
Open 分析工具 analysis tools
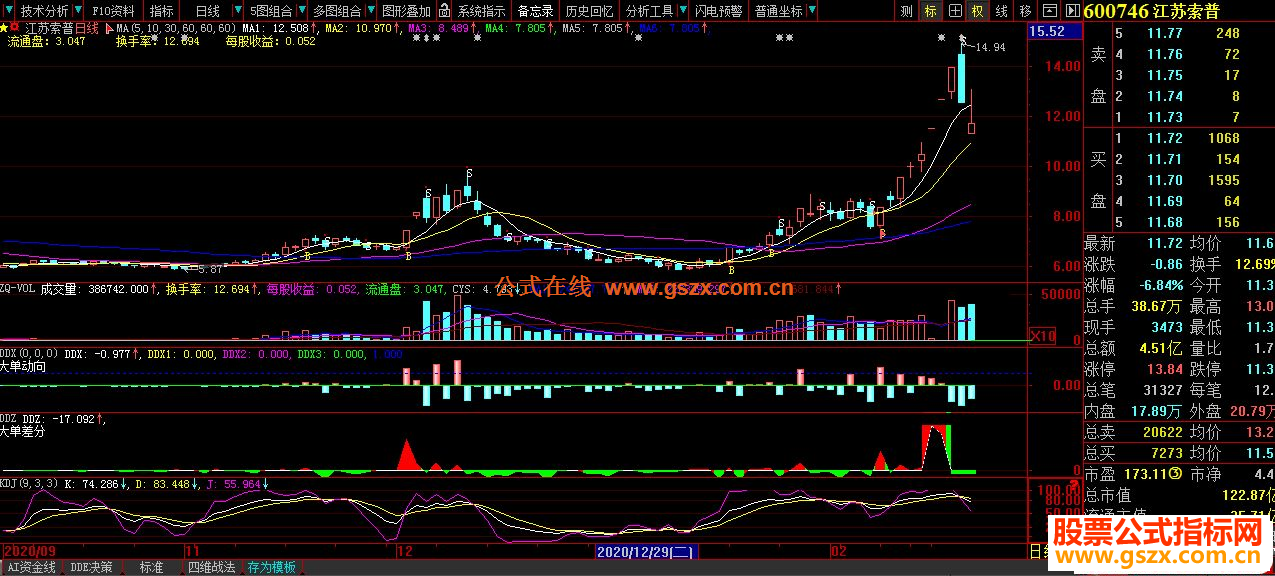click(x=650, y=10)
